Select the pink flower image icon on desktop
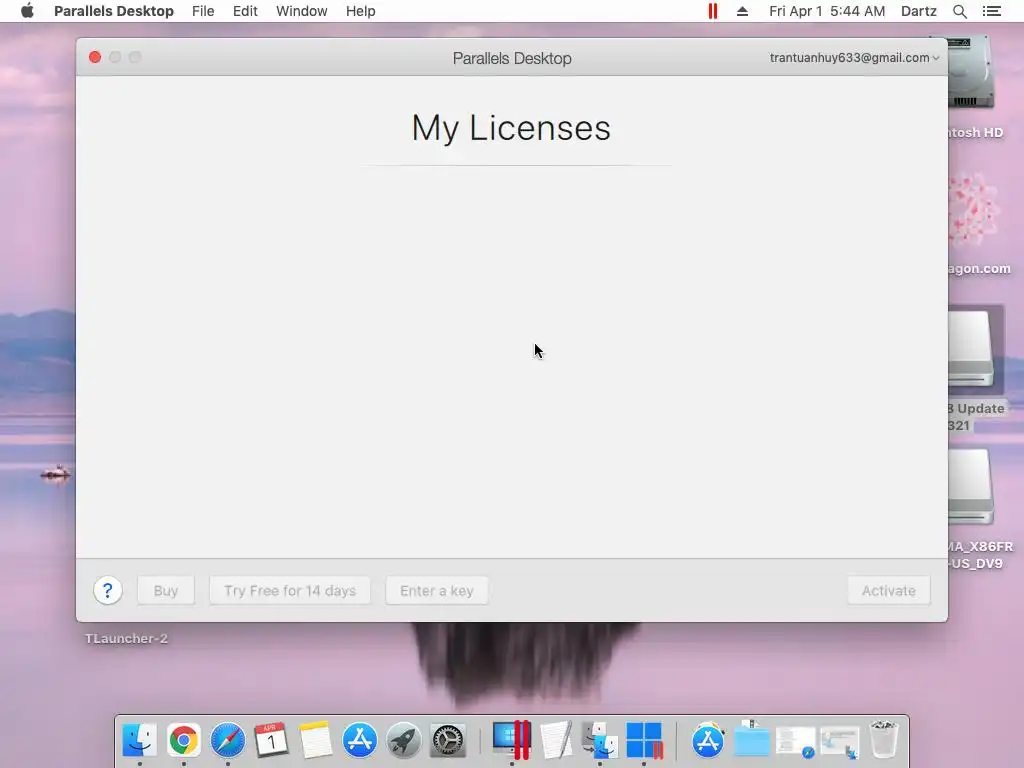 coord(973,210)
